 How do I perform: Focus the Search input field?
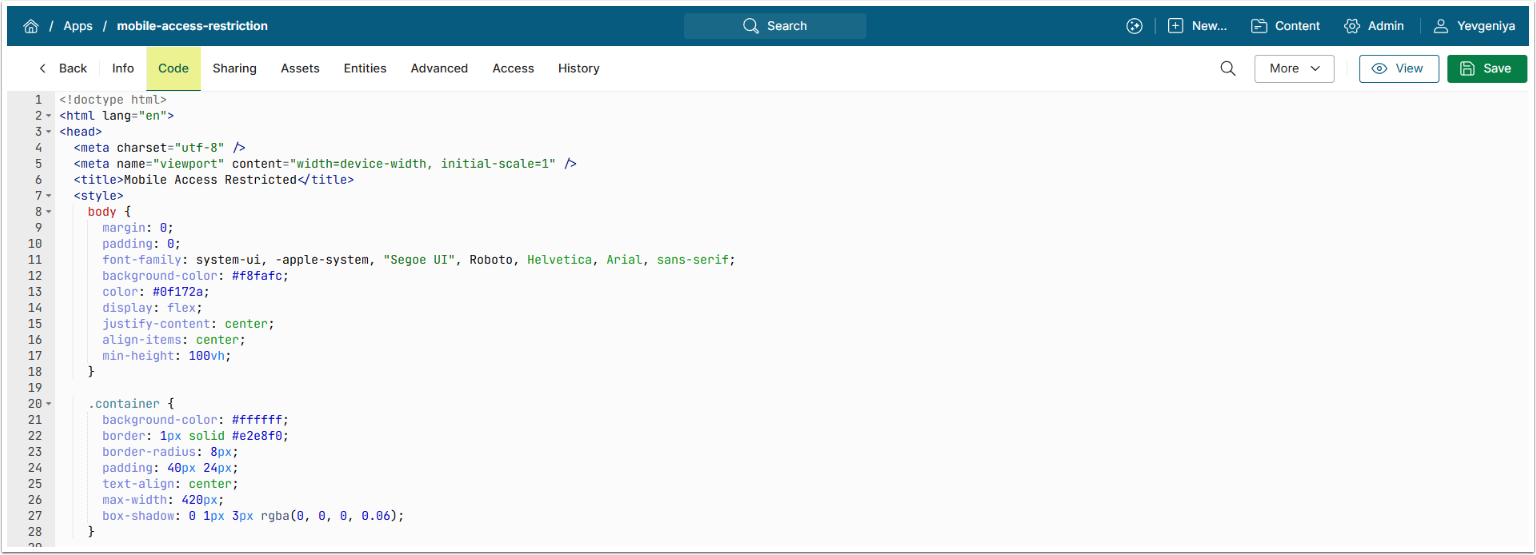775,26
